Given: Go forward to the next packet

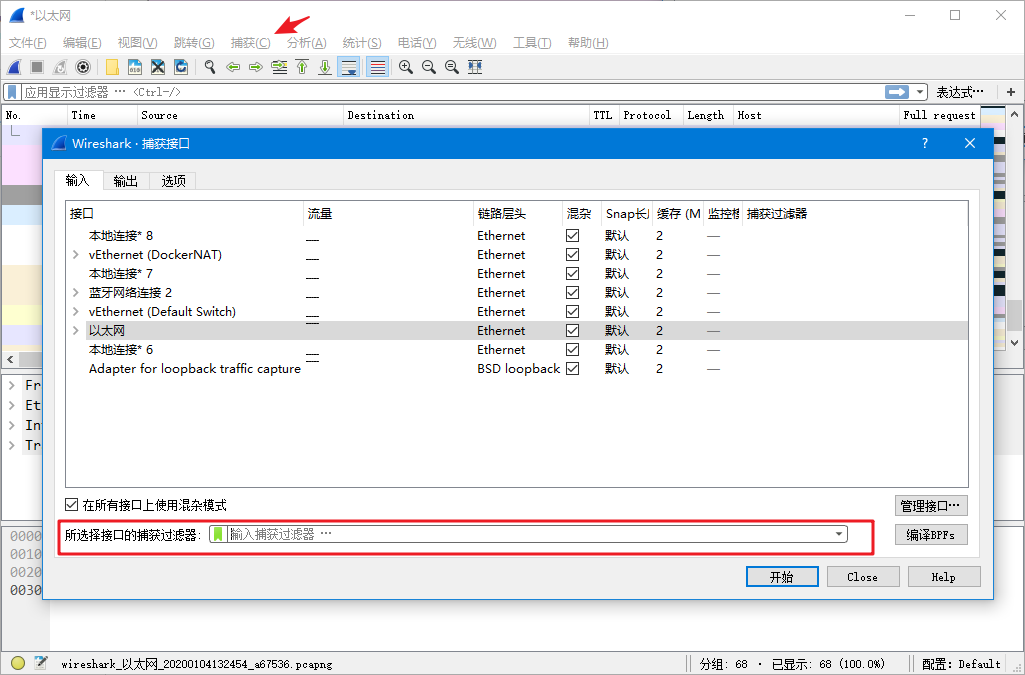Looking at the screenshot, I should [x=256, y=67].
